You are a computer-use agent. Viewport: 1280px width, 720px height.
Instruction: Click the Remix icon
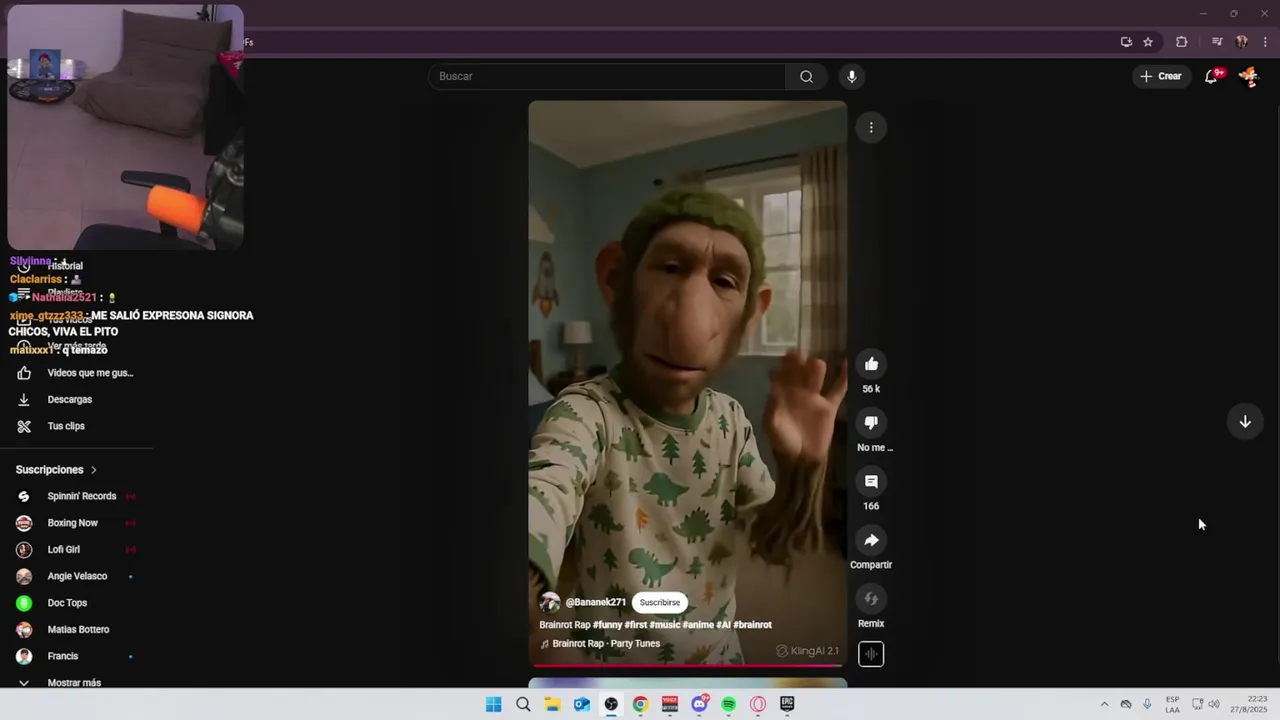tap(871, 599)
